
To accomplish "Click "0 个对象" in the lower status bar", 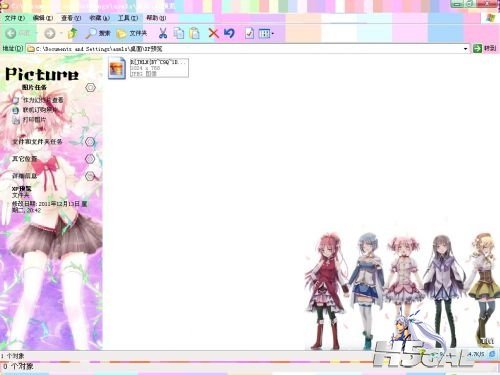I will 18,366.
